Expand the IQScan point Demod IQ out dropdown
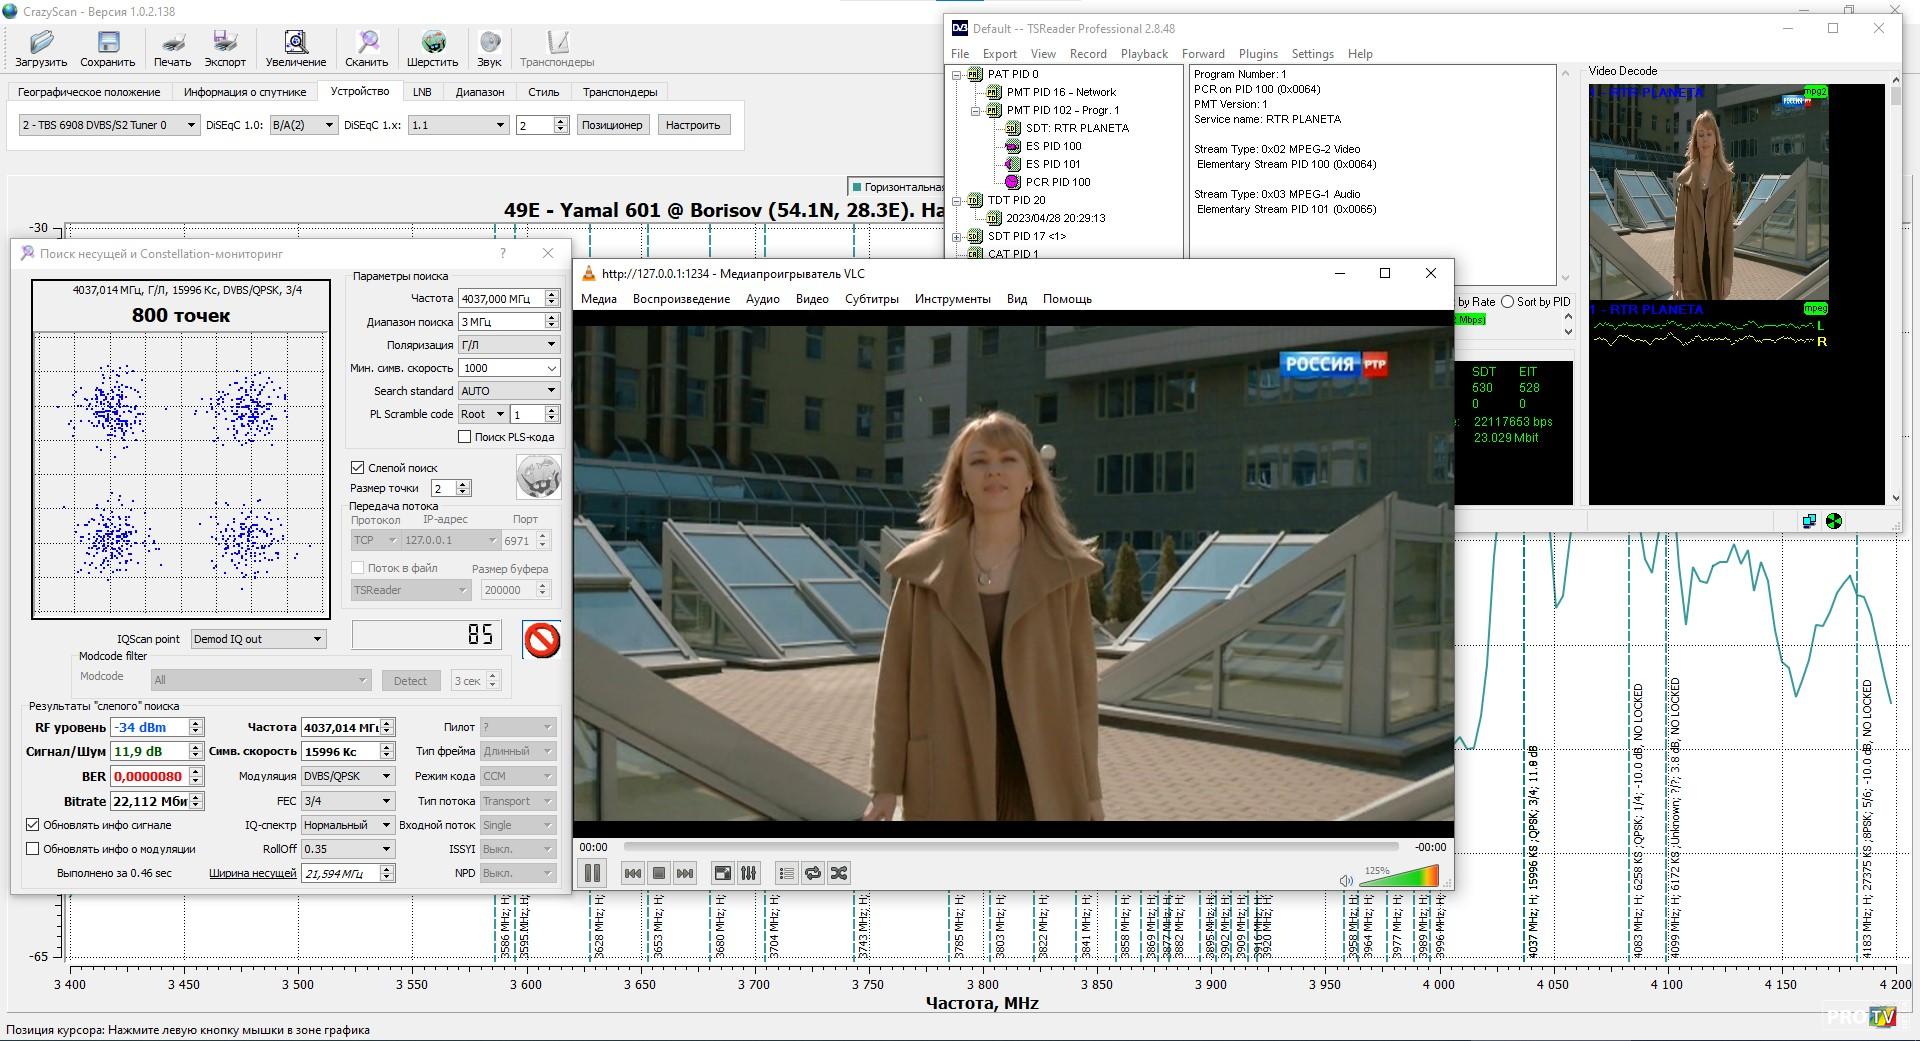The height and width of the screenshot is (1041, 1920). point(259,639)
